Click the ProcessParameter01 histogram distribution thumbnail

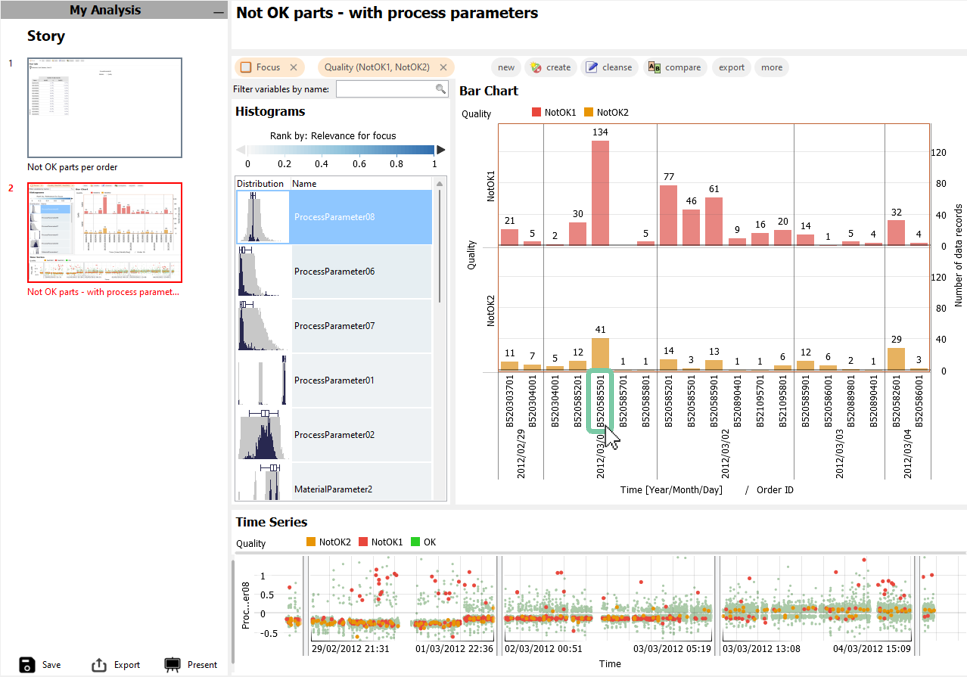point(263,380)
